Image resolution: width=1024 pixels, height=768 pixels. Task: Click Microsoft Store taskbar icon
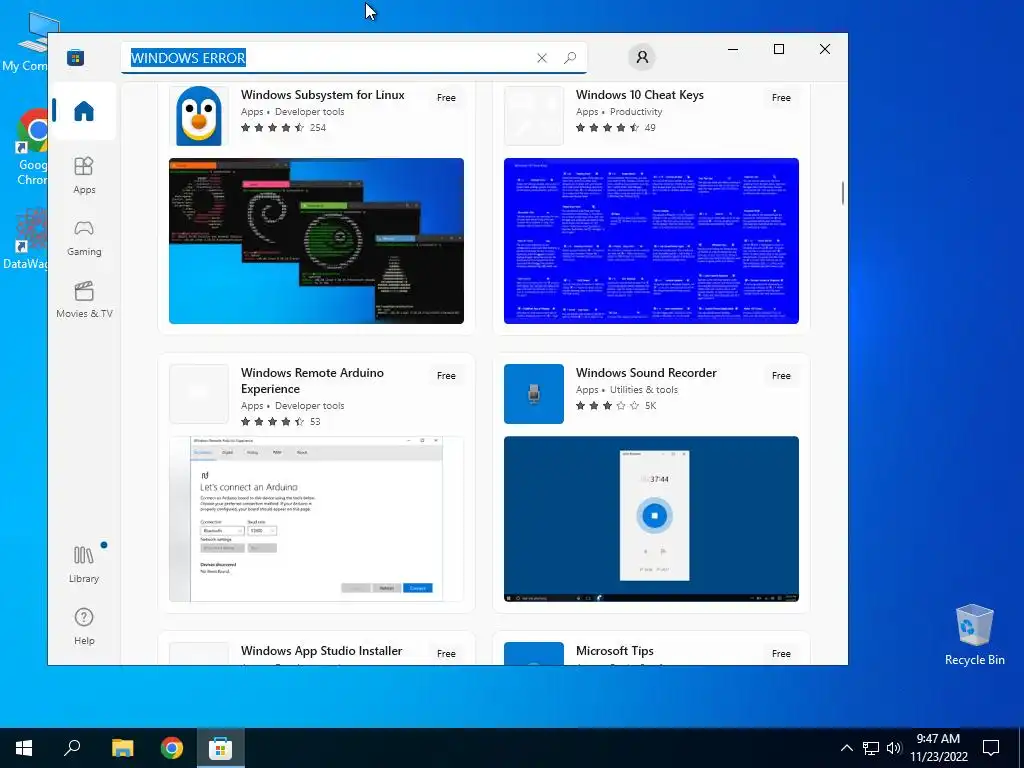pos(221,748)
